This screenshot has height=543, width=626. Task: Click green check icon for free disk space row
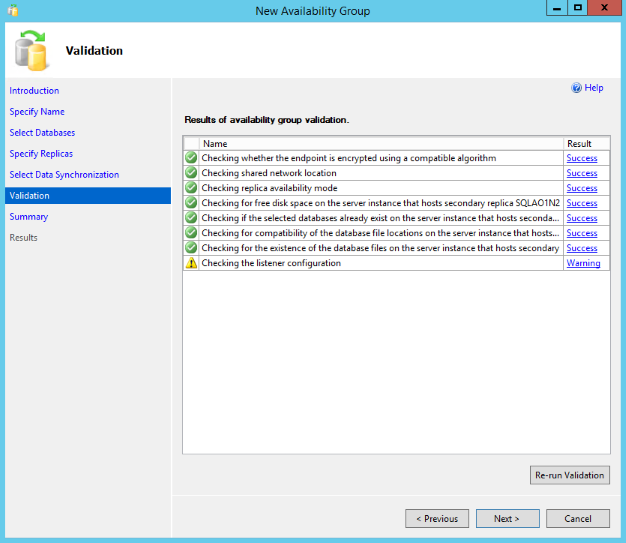tap(191, 202)
